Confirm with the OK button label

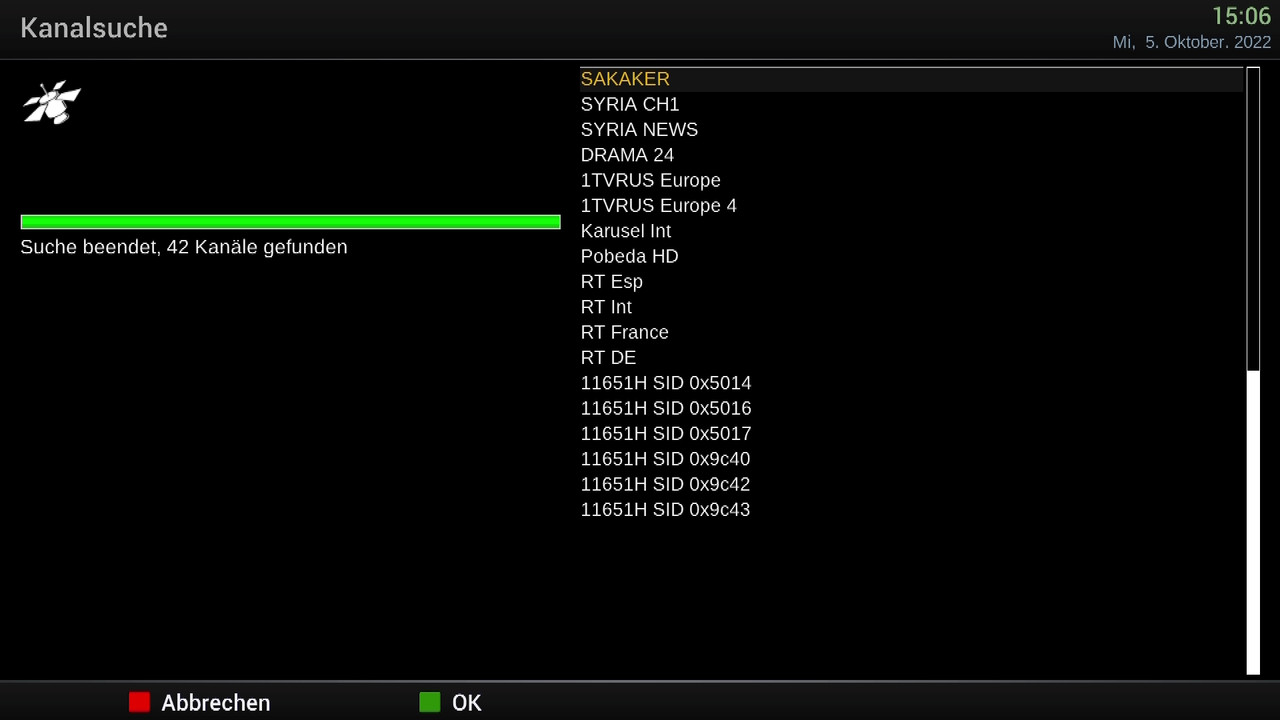coord(467,703)
